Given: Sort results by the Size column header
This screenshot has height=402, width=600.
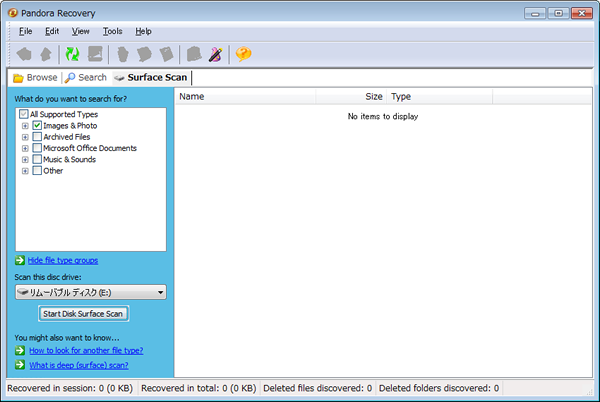Looking at the screenshot, I should 351,96.
